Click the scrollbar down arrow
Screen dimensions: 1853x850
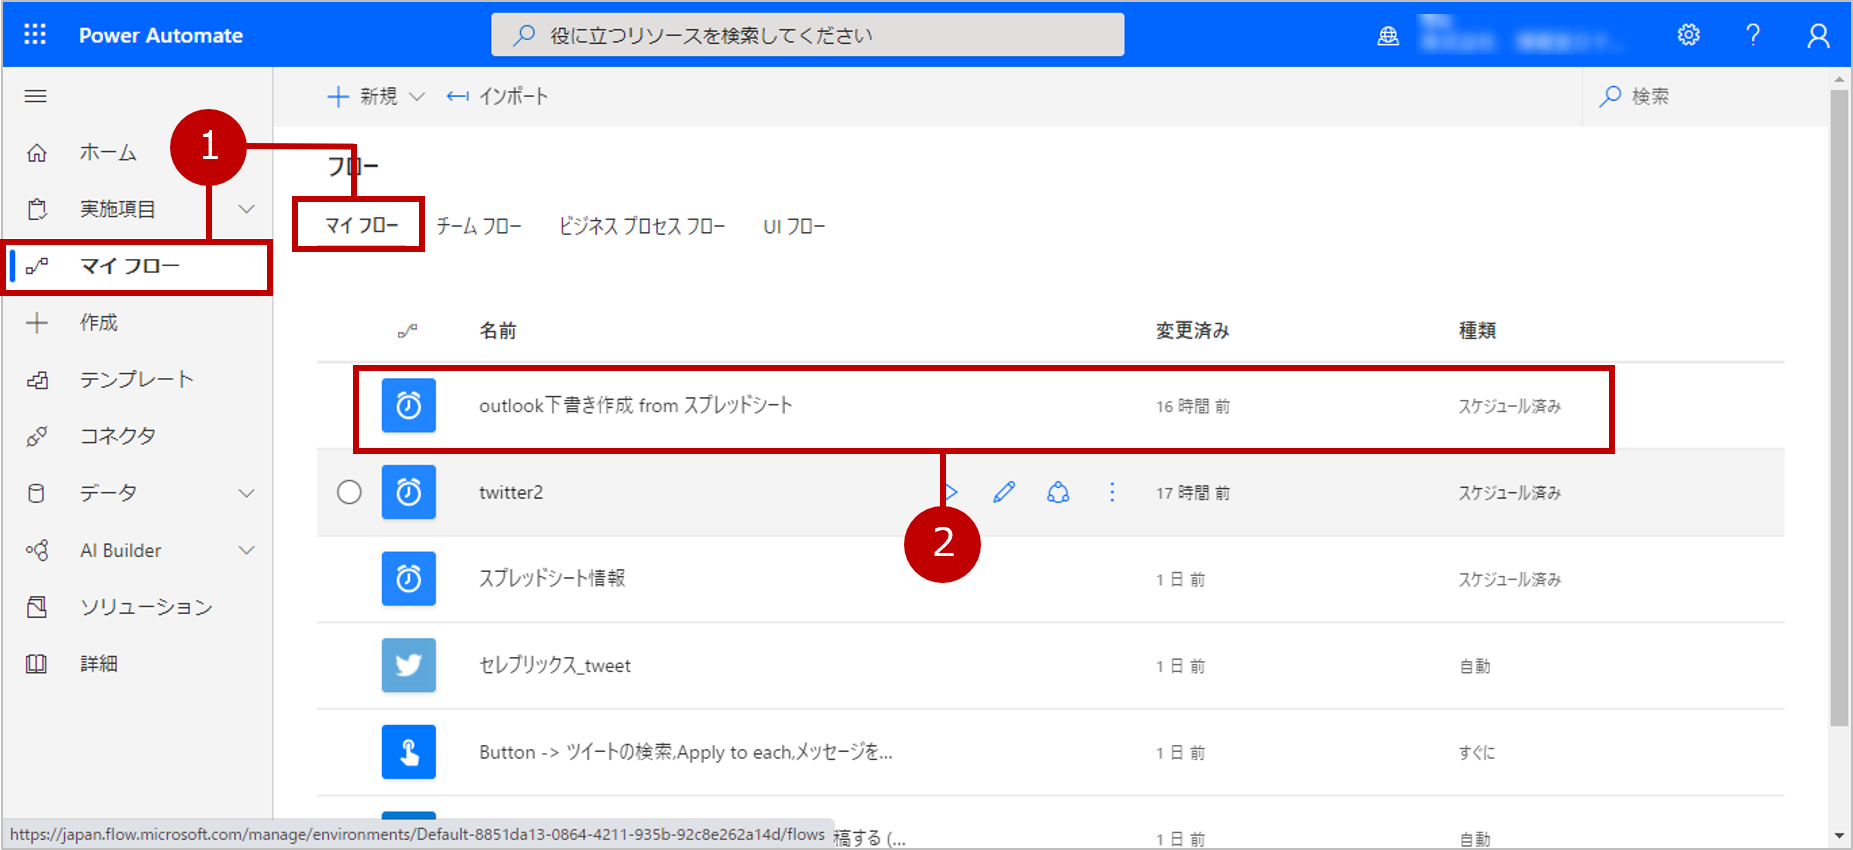click(x=1839, y=836)
